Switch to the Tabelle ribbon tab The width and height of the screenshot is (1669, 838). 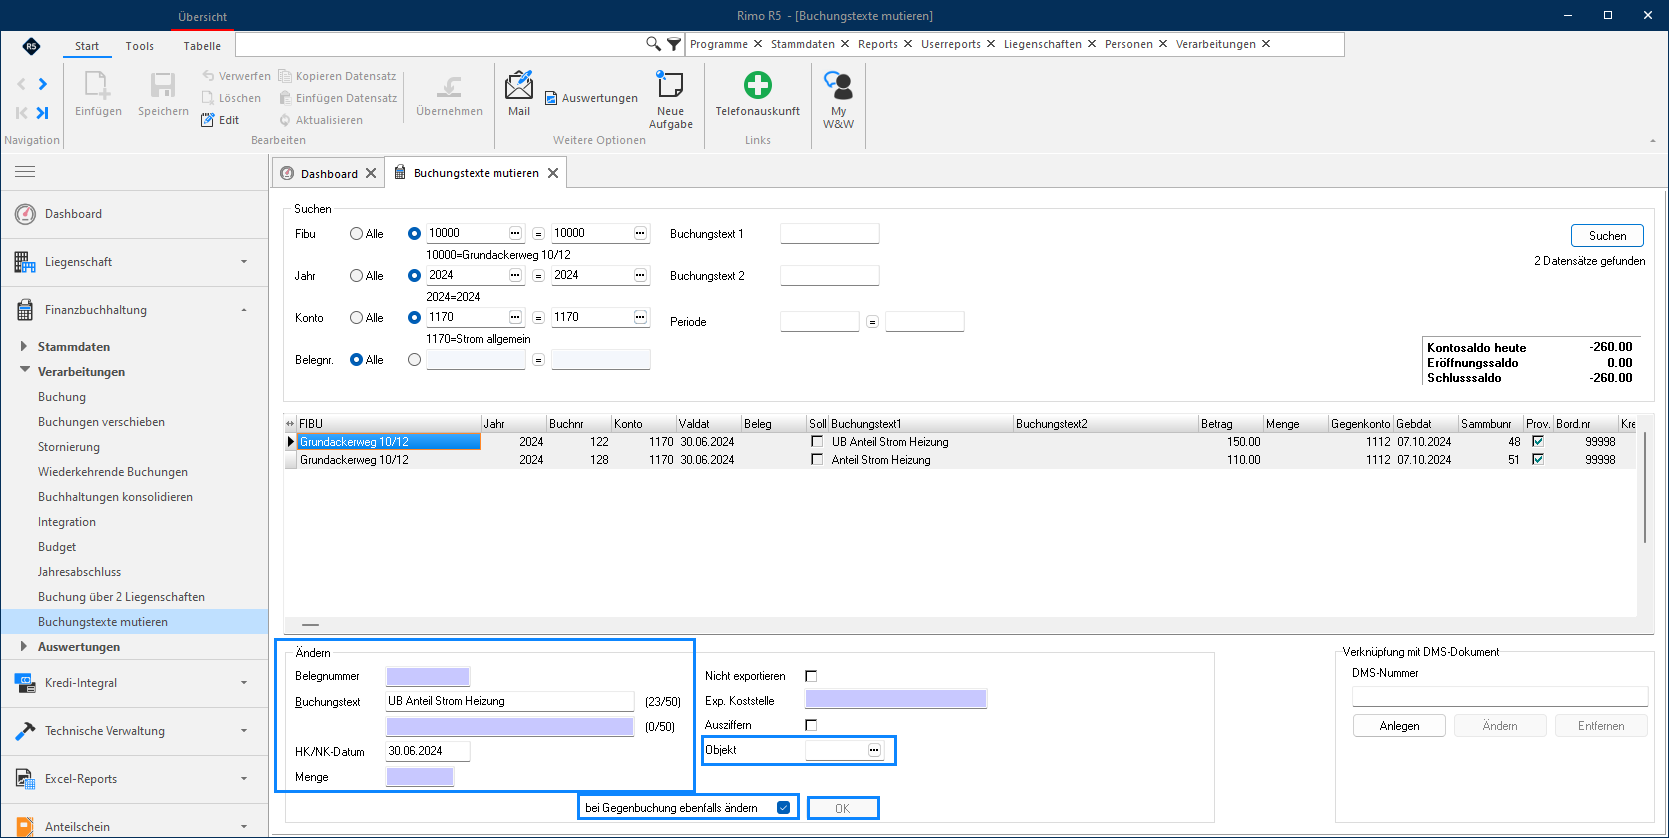202,46
